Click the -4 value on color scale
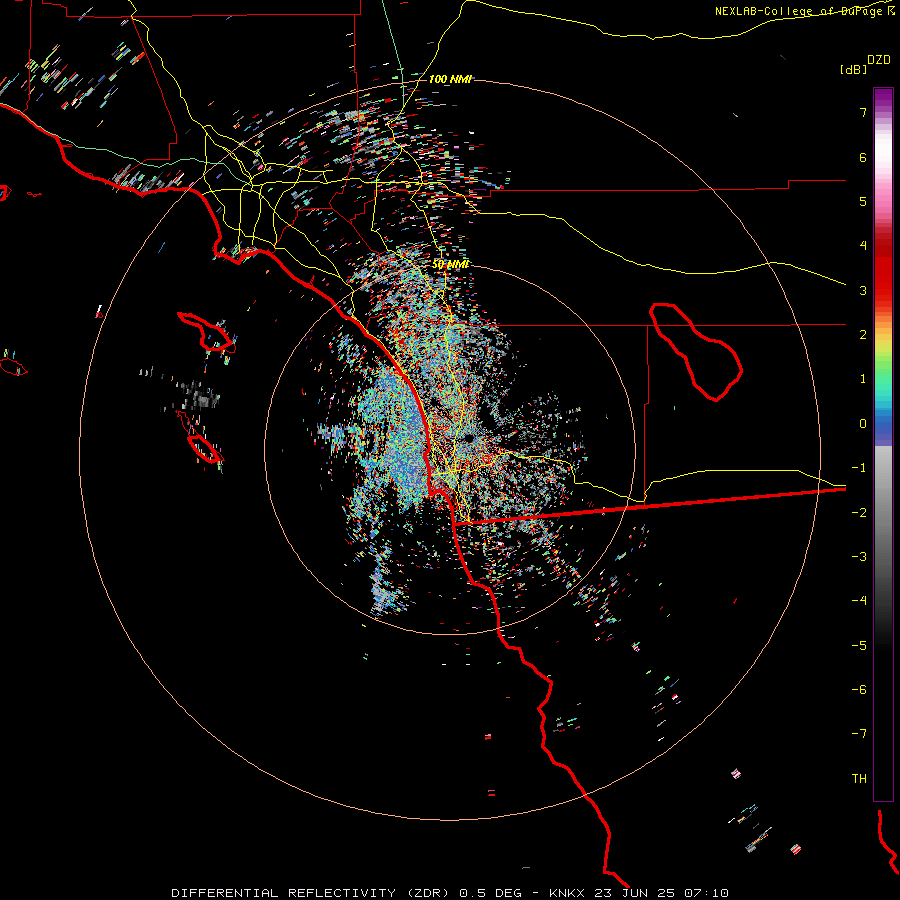 tap(859, 600)
